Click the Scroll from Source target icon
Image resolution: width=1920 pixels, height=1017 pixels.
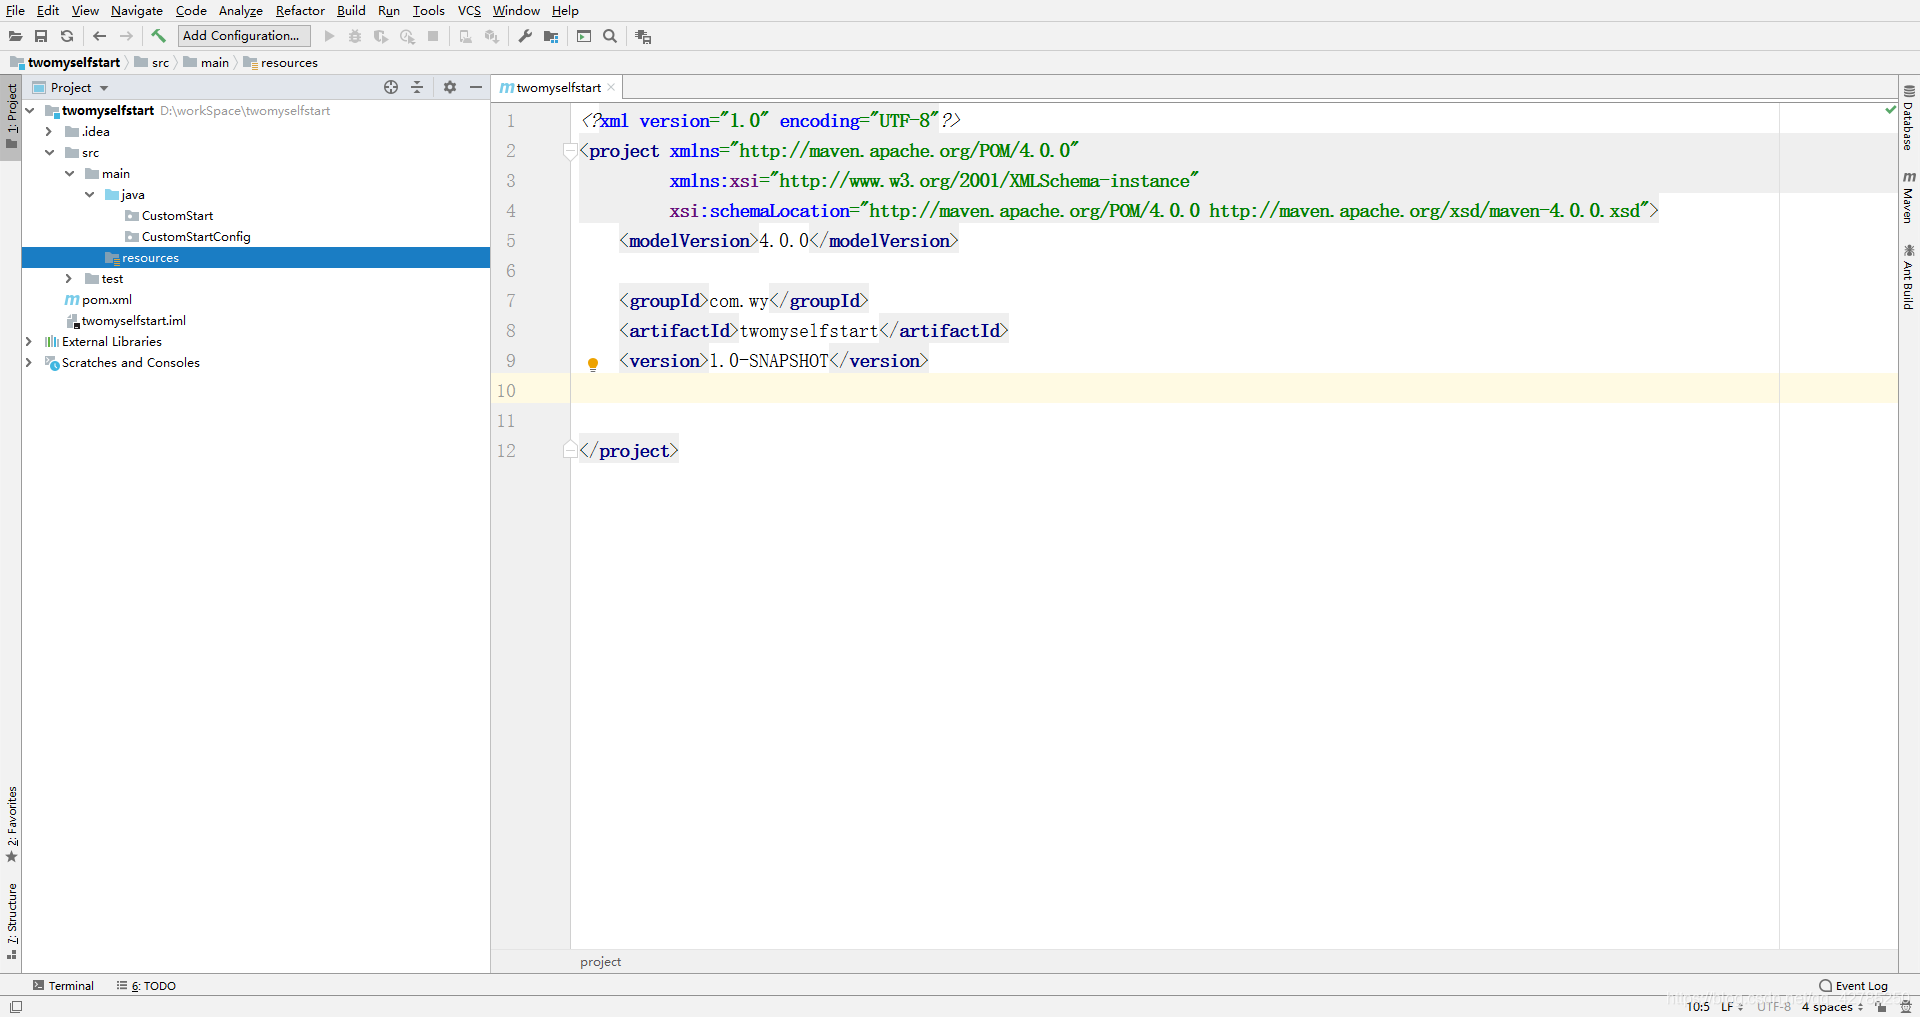point(391,87)
